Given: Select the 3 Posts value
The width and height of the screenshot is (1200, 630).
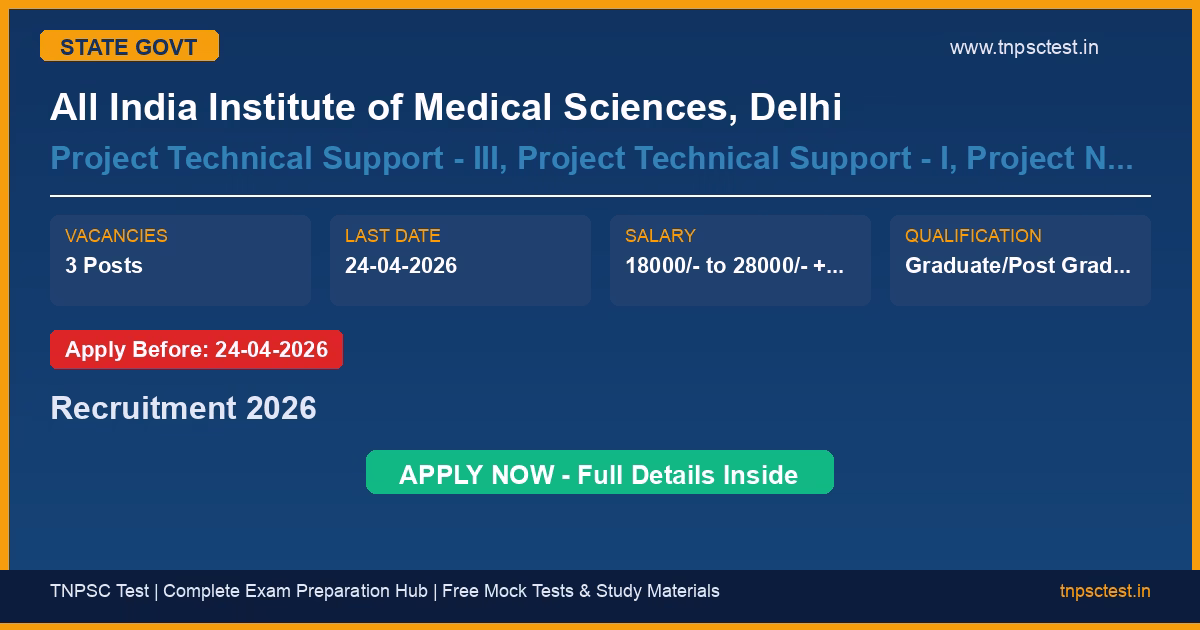Looking at the screenshot, I should click(104, 265).
